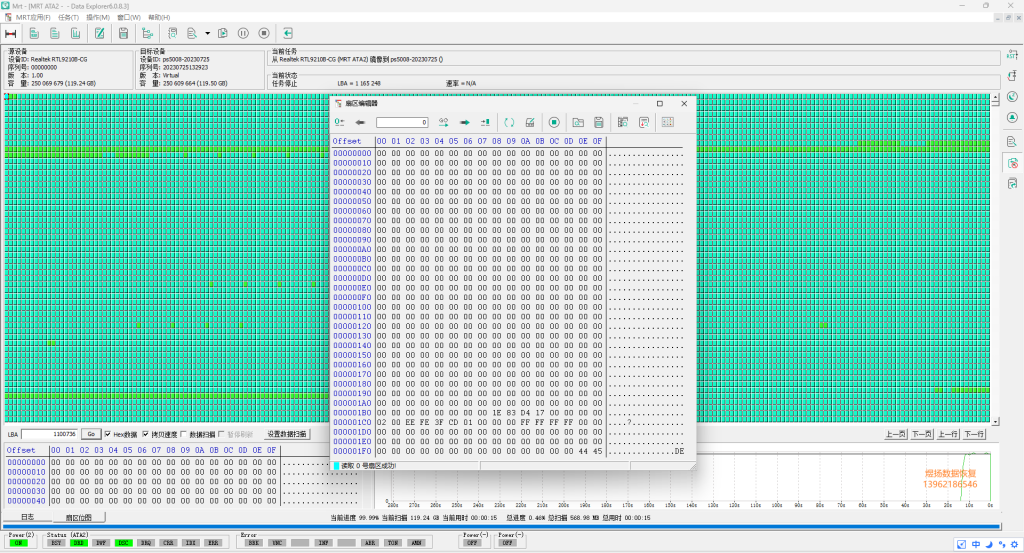Click the bar-chart document icon in main toolbar
Image resolution: width=1024 pixels, height=553 pixels.
pyautogui.click(x=76, y=33)
